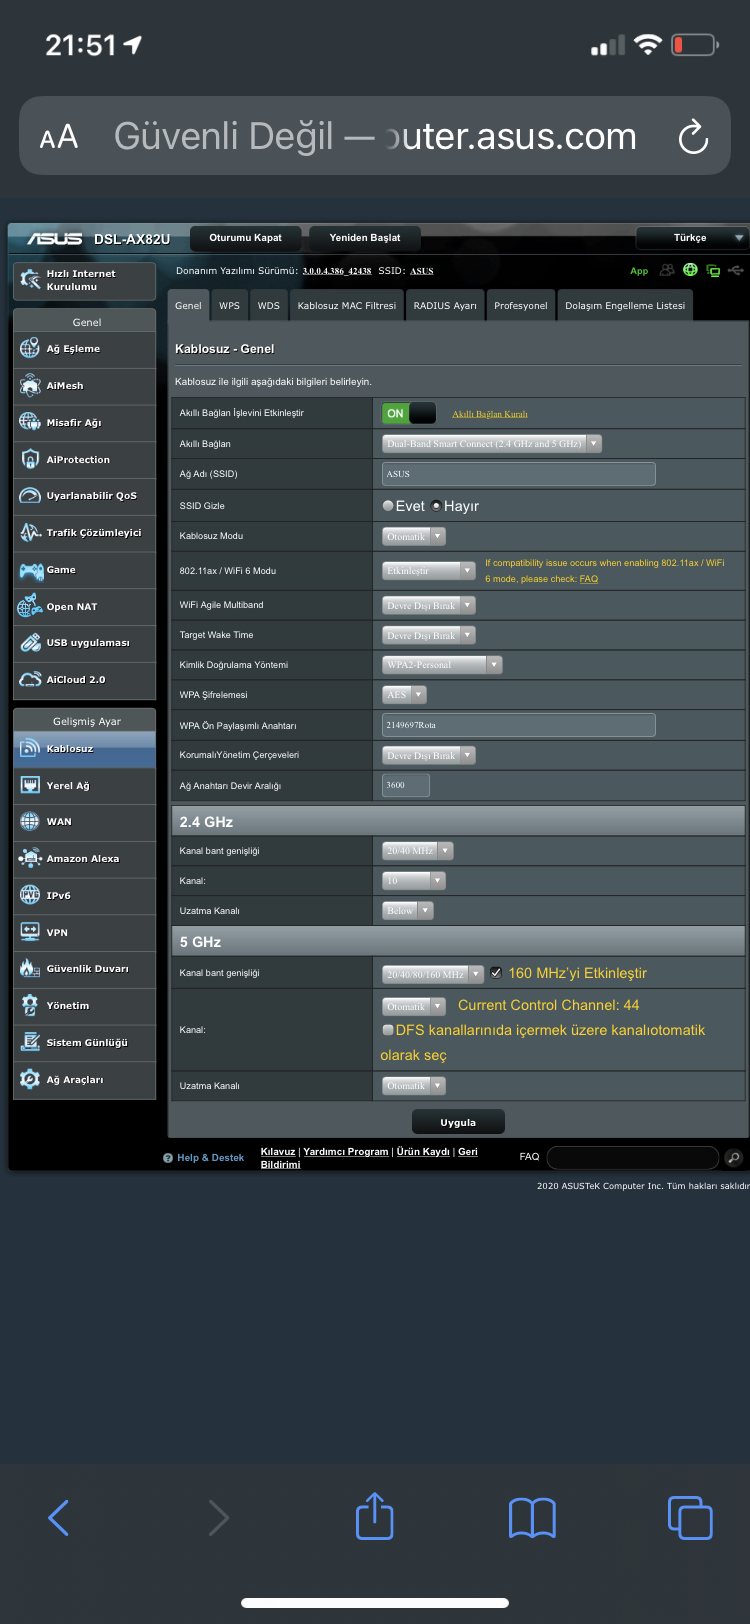Open the AiProtection shield icon
Screen dimensions: 750x1624
[30, 459]
